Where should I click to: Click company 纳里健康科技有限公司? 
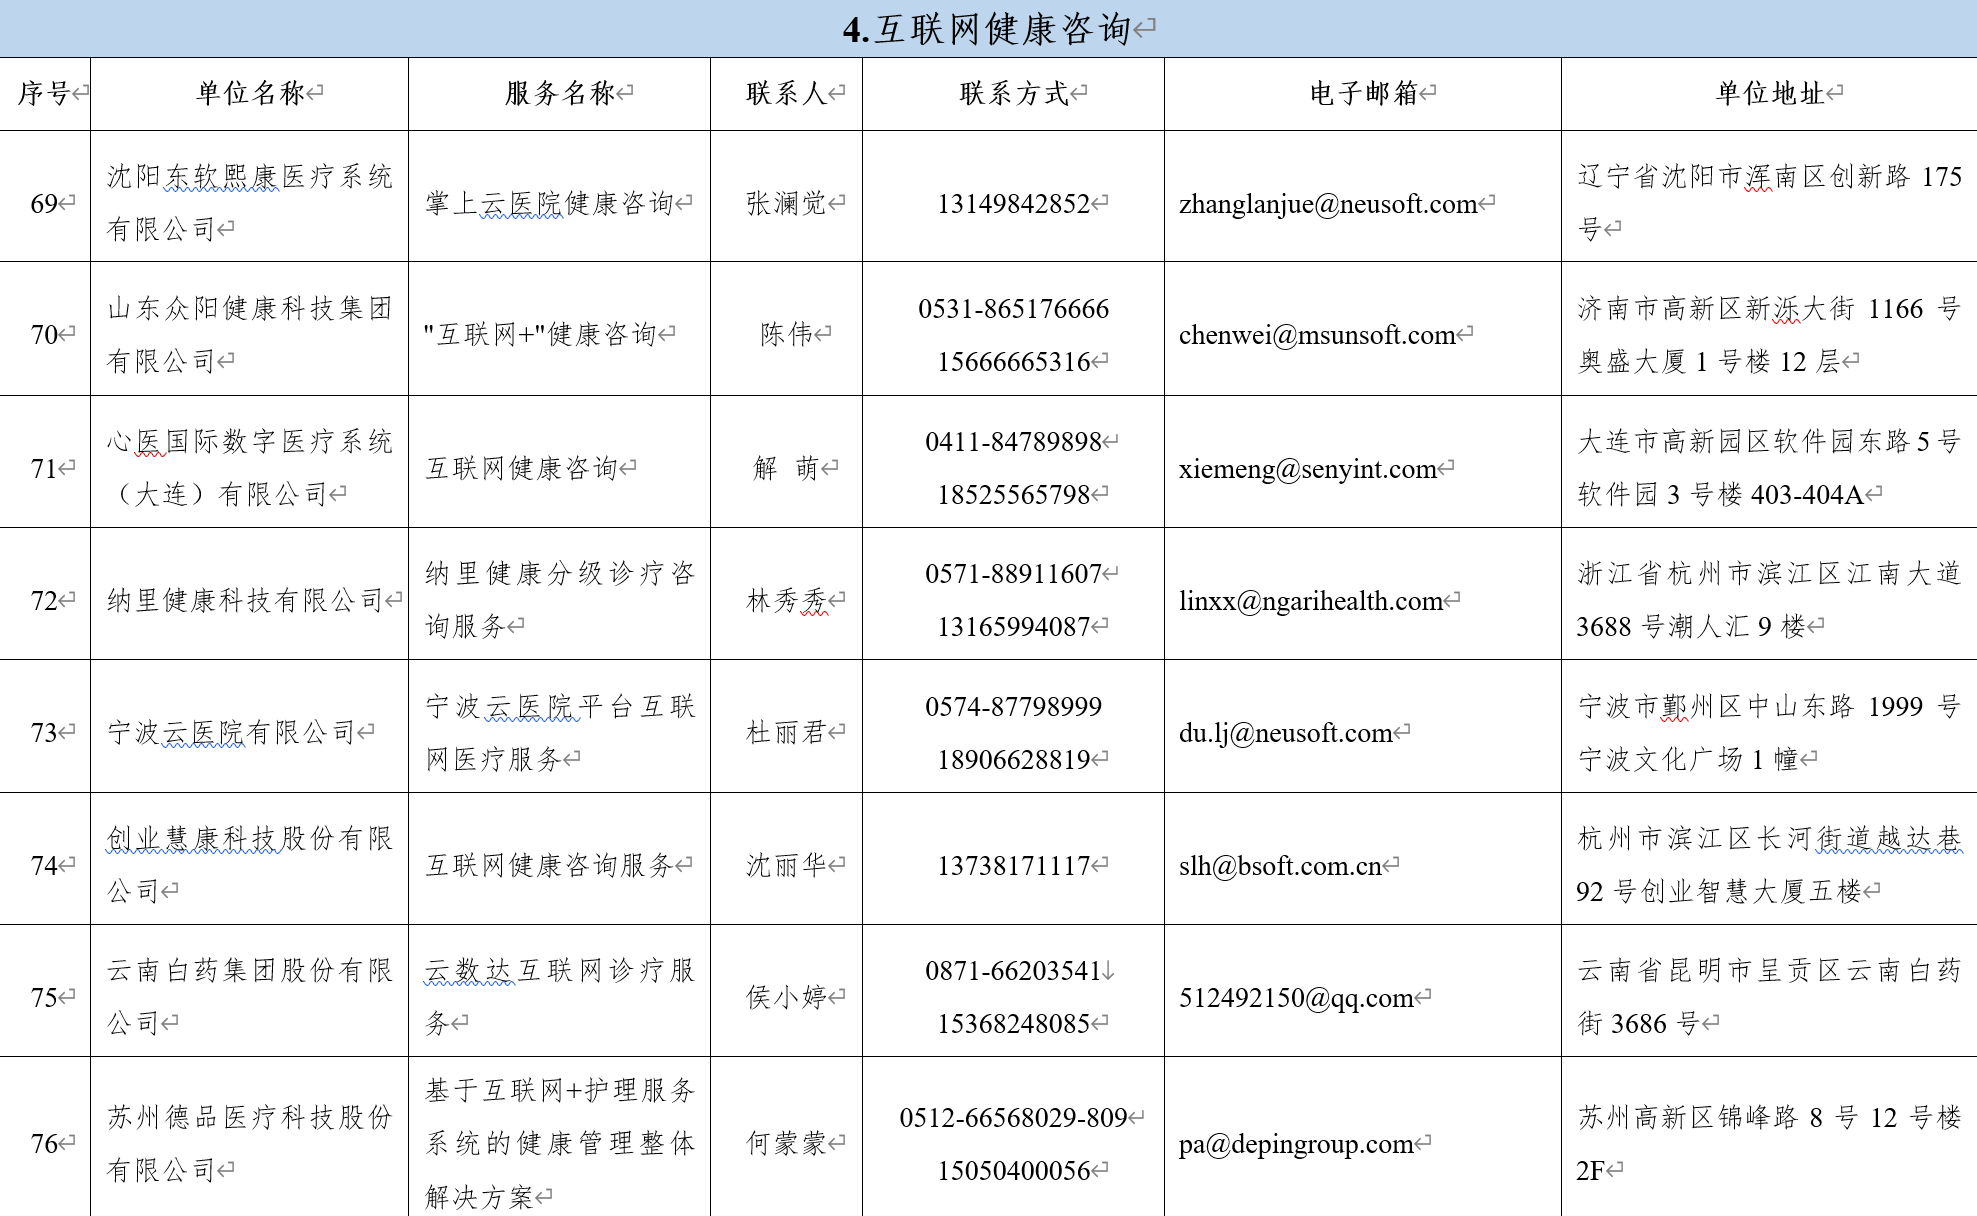246,600
